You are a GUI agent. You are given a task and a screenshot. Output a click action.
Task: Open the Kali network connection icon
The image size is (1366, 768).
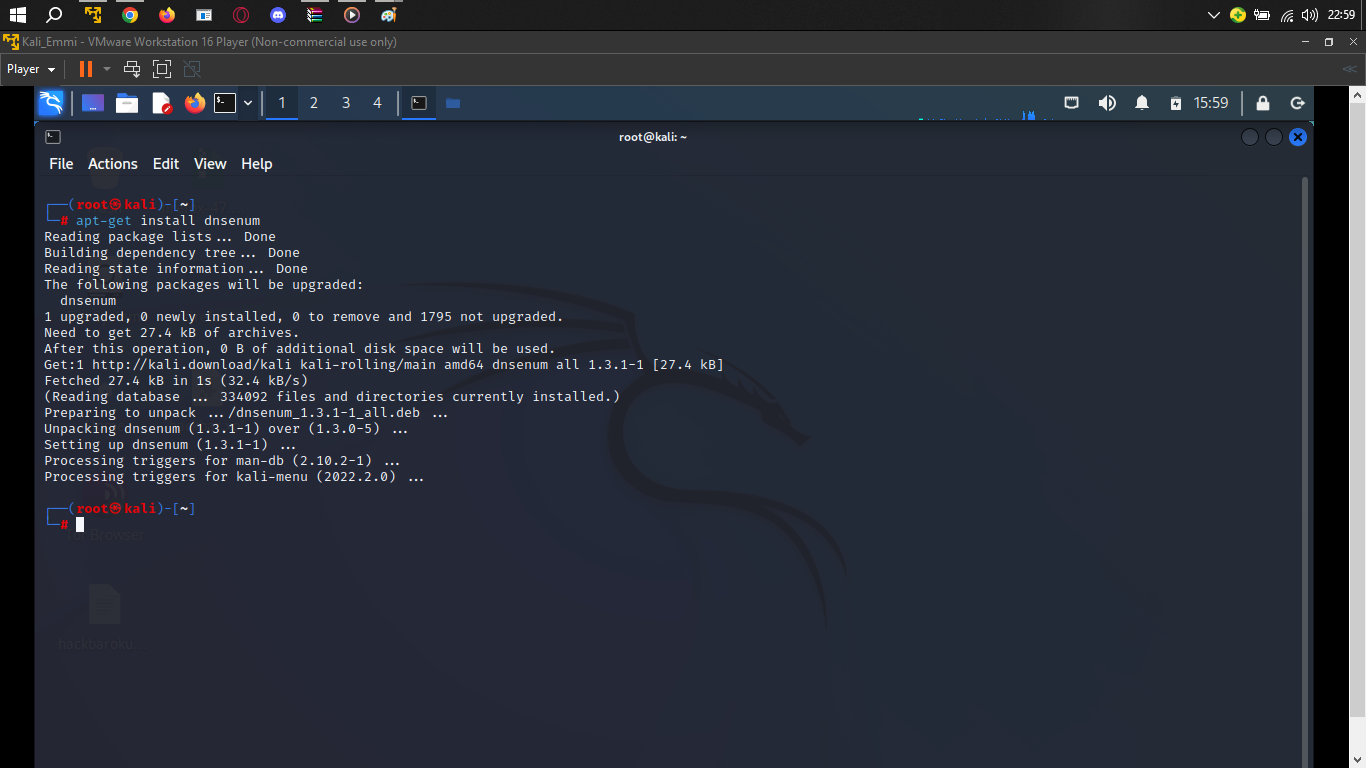(x=1071, y=103)
